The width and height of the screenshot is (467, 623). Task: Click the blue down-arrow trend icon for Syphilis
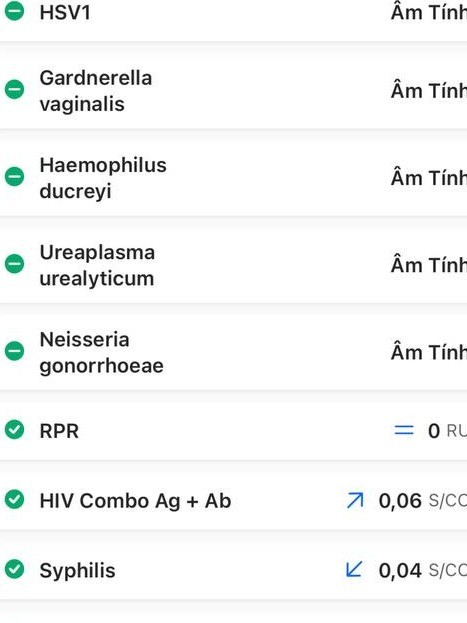click(354, 569)
